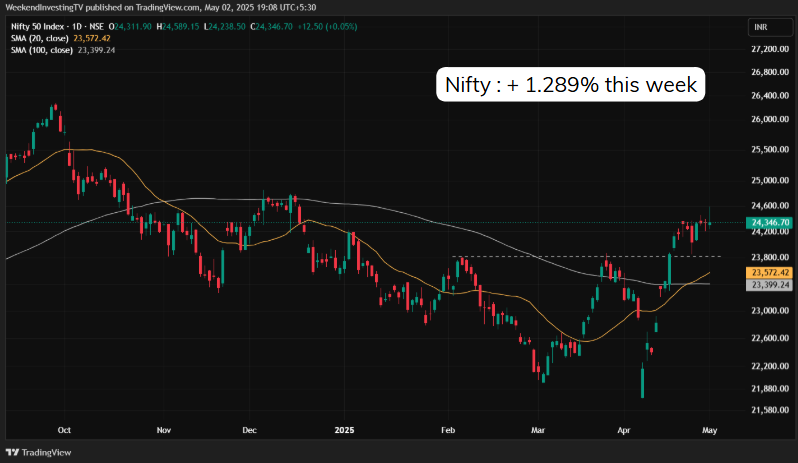Click the high value H24,589.15
Viewport: 798px width, 463px height.
178,26
